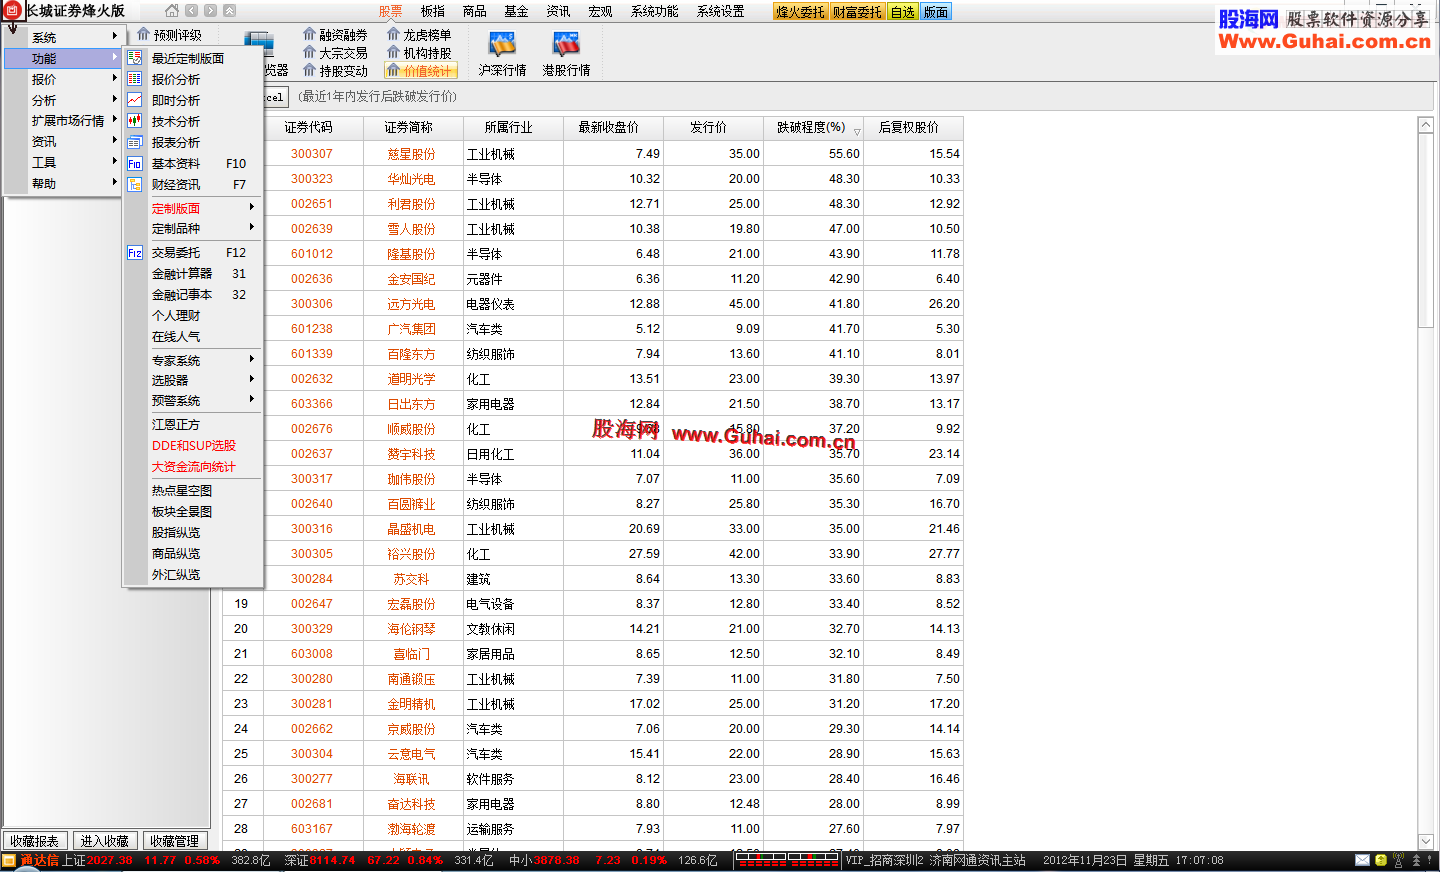Expand the 预警系统 submenu
This screenshot has width=1440, height=872.
pyautogui.click(x=193, y=400)
